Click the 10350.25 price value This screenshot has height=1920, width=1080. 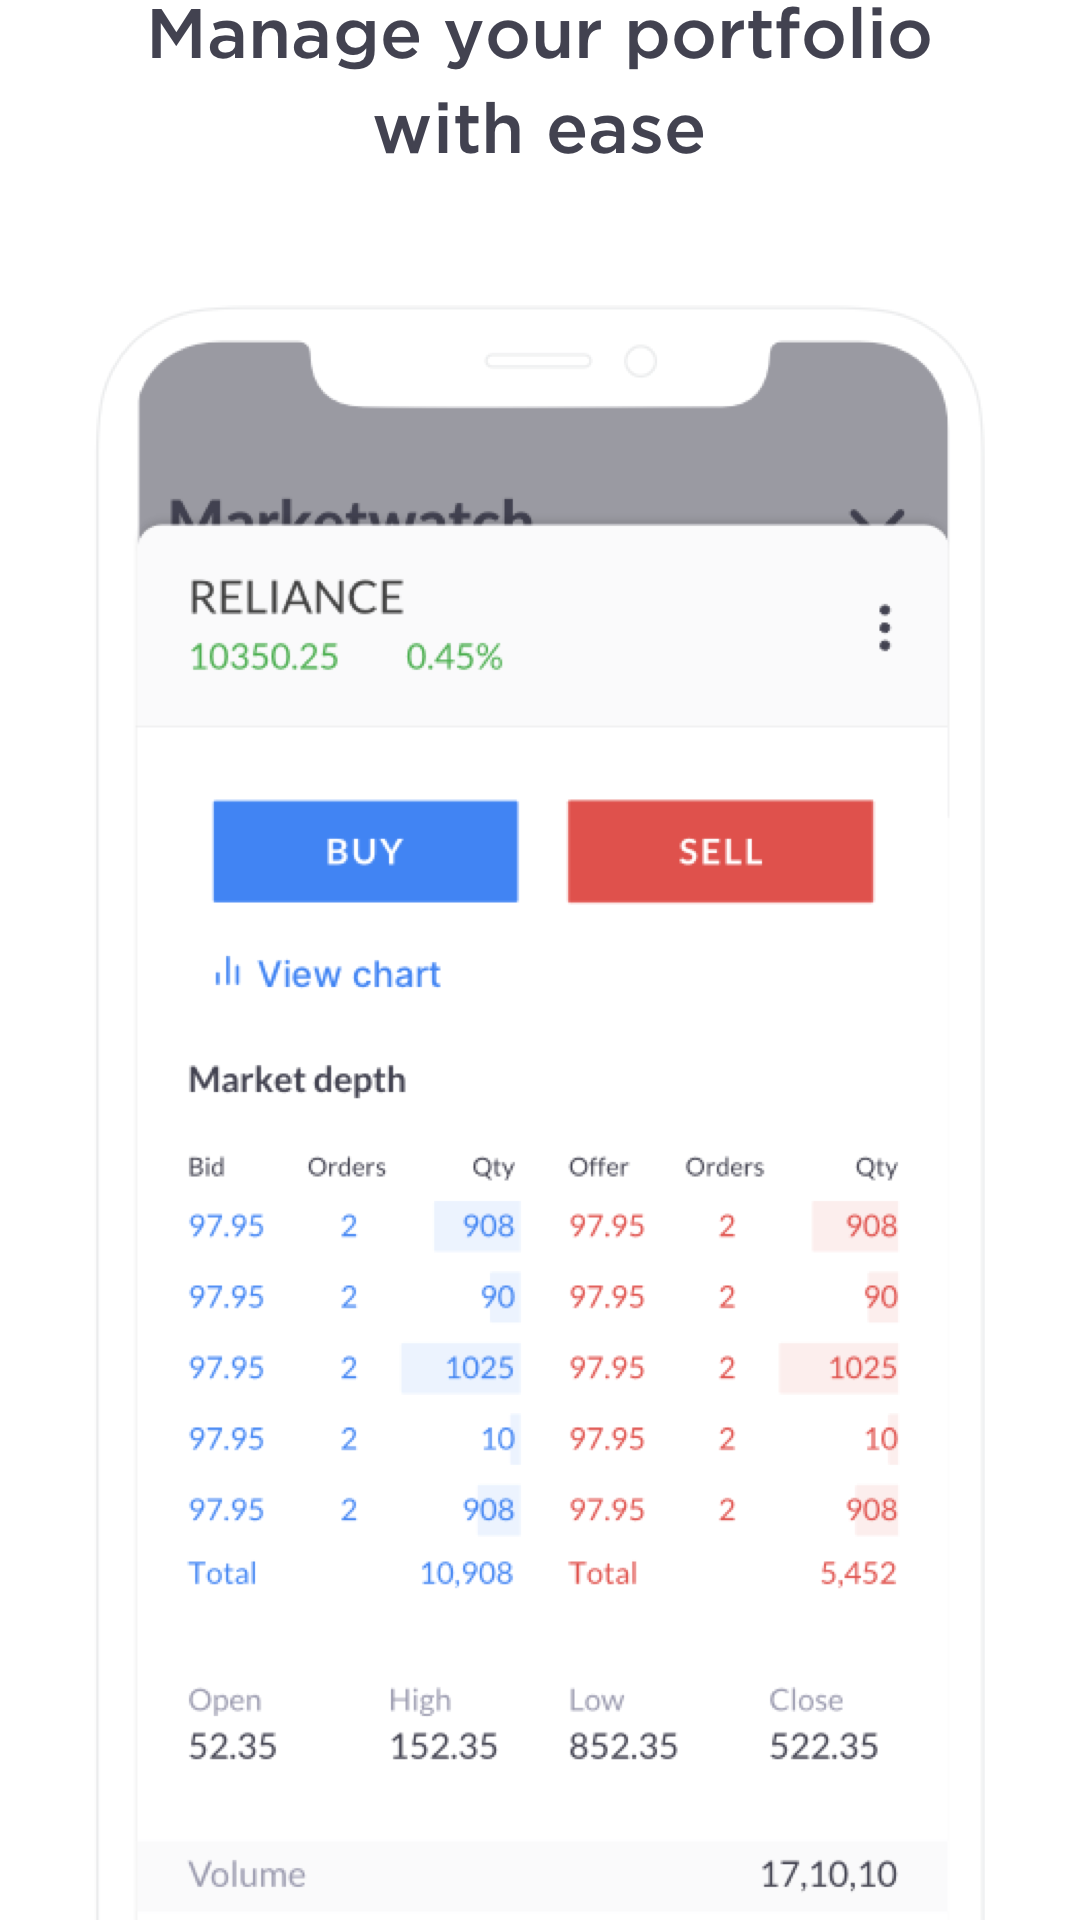(264, 657)
